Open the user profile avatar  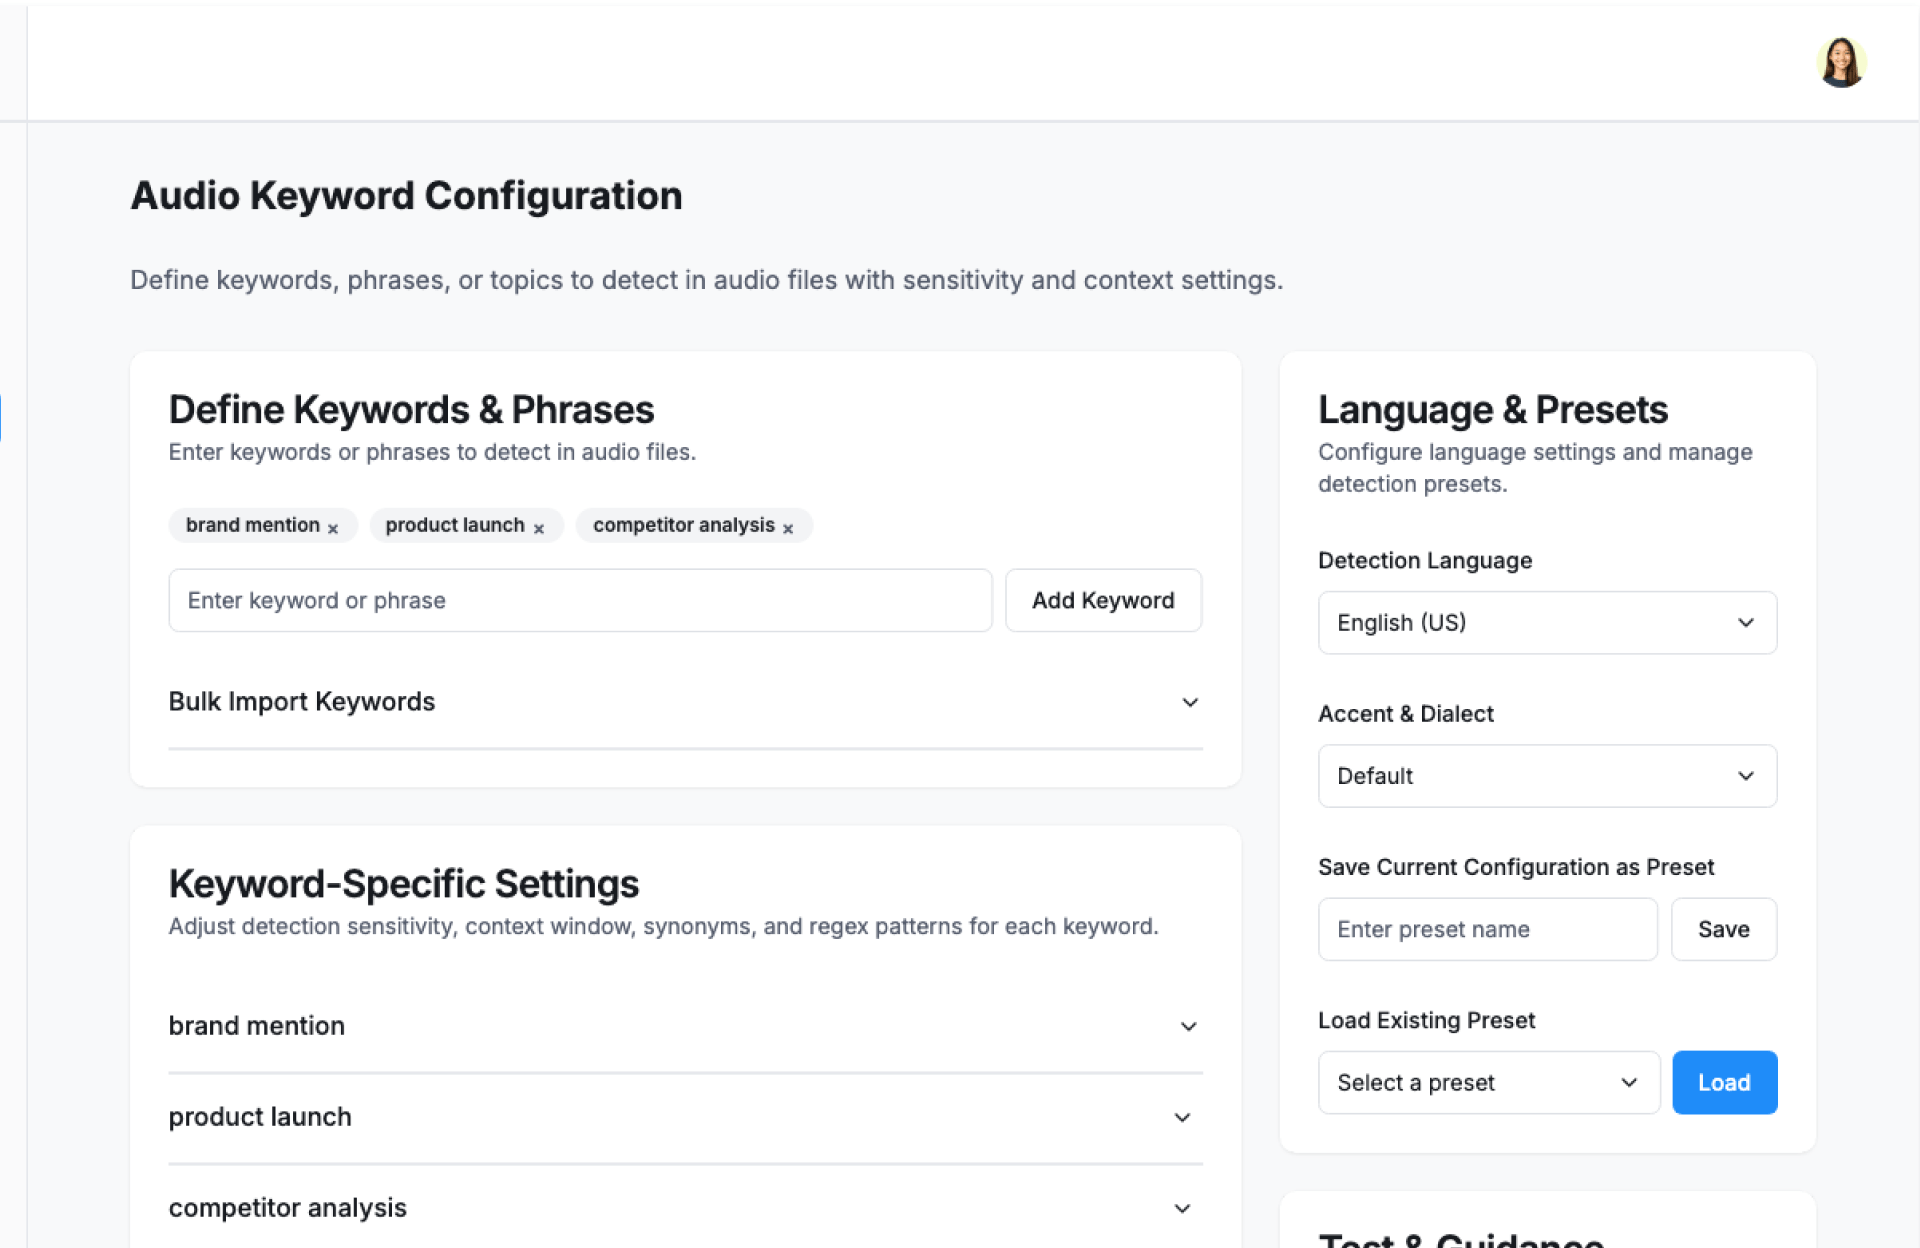click(x=1840, y=62)
